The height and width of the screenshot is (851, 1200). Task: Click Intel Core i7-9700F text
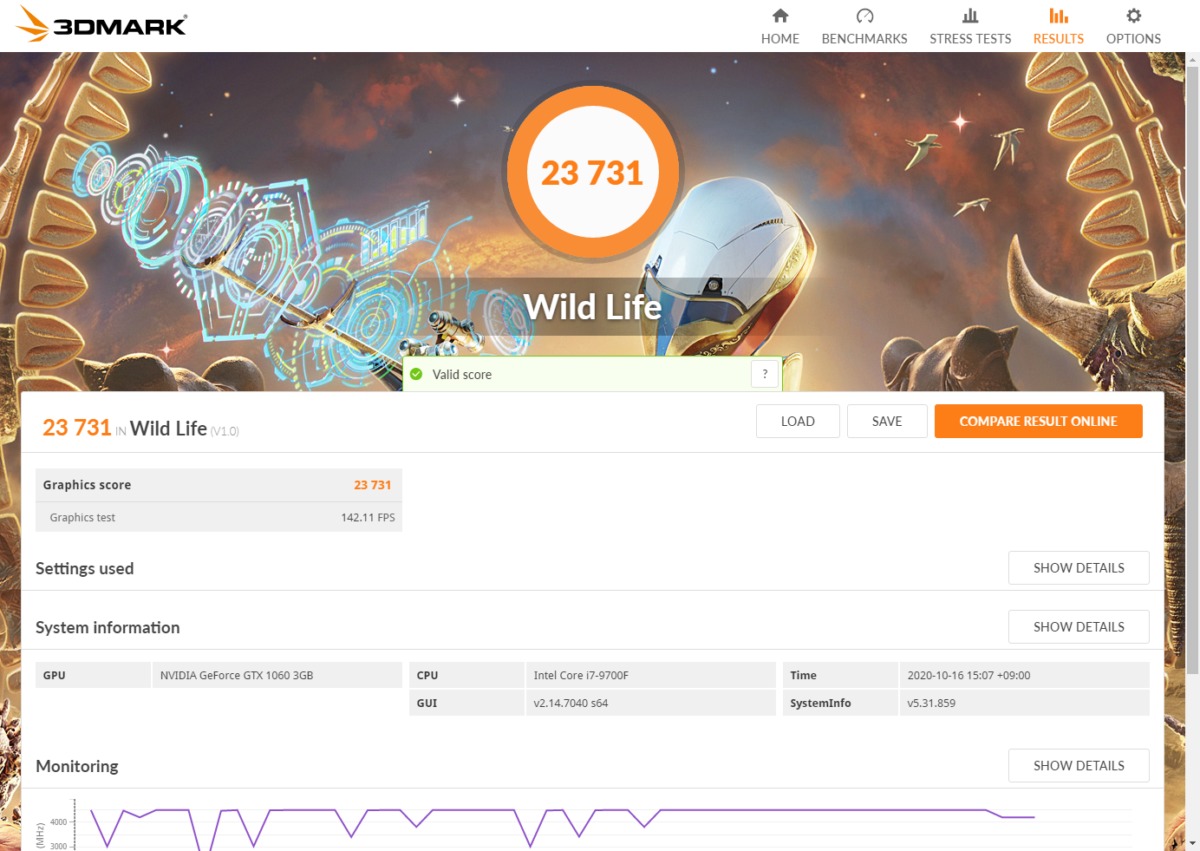click(581, 675)
